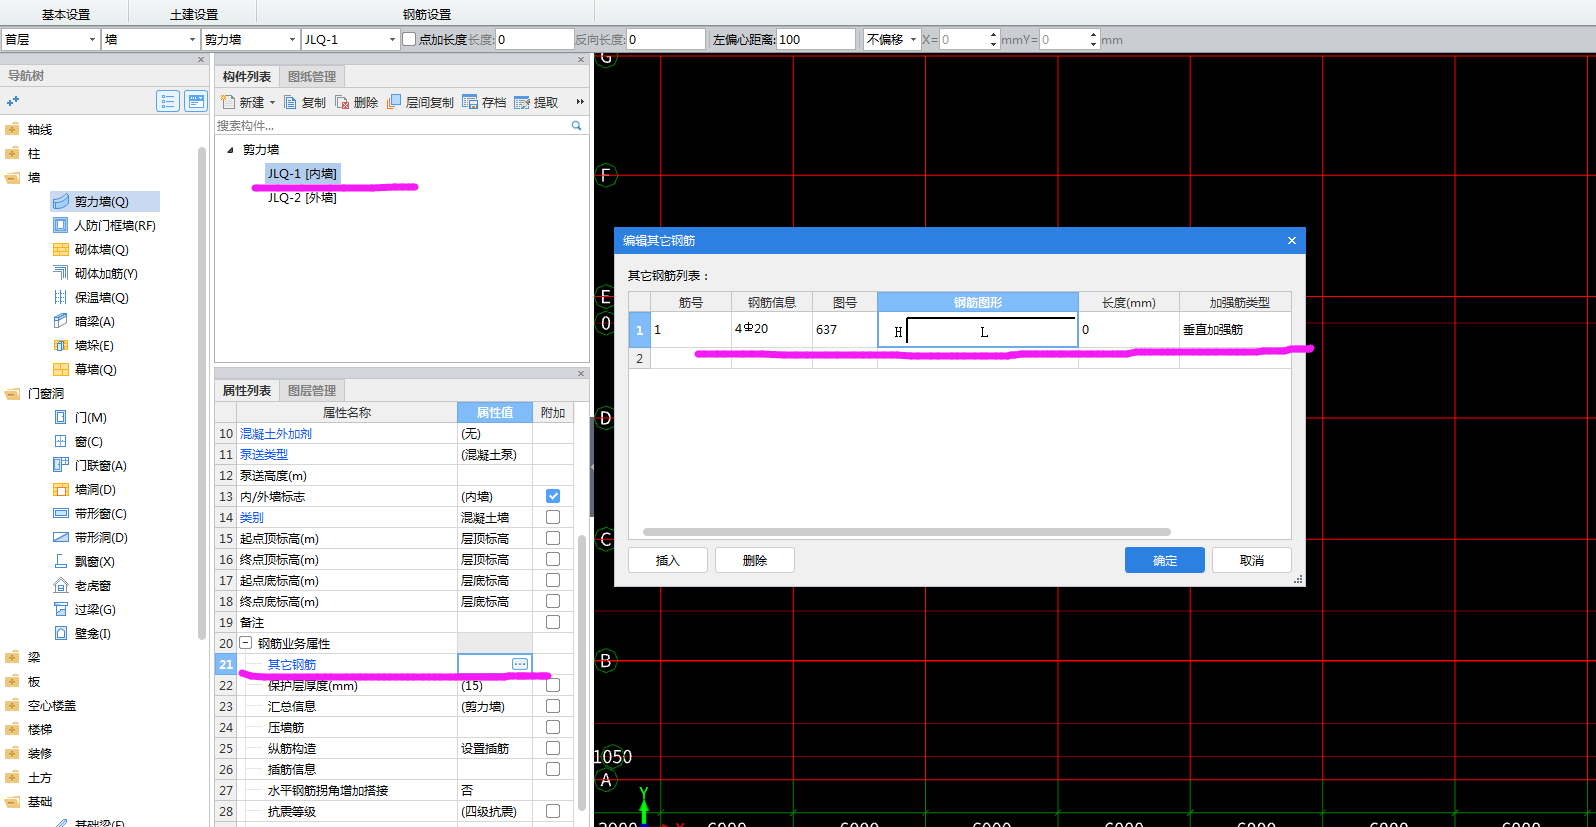
Task: Open the 基本设置 menu tab
Action: [x=66, y=14]
